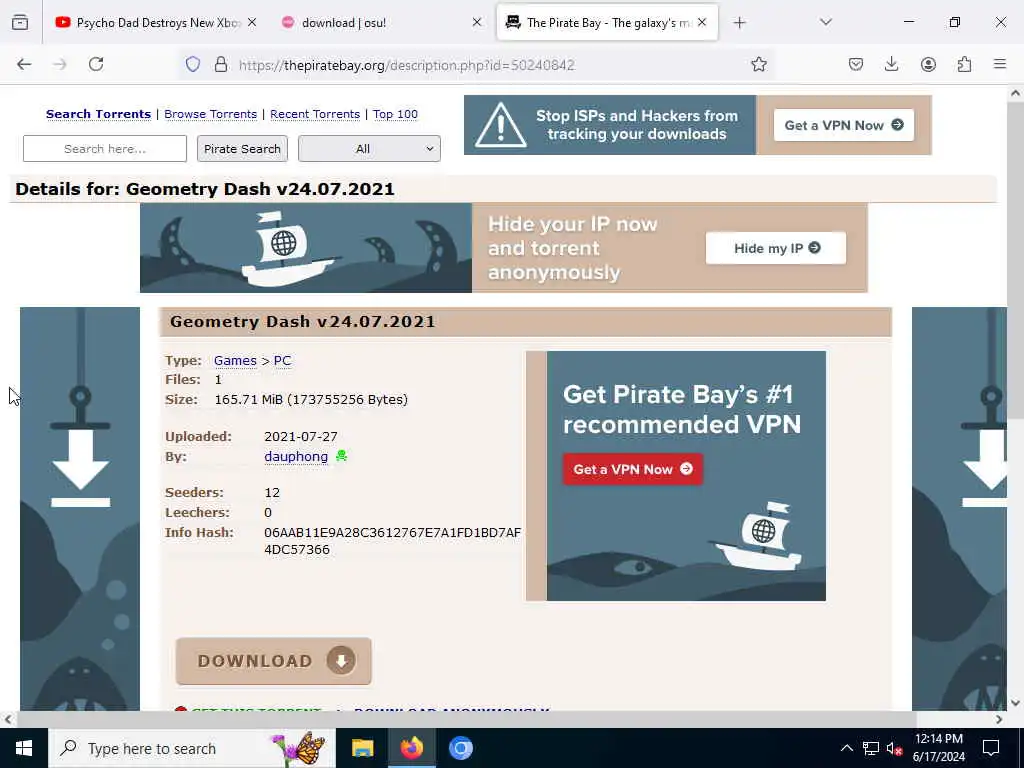Click red Get a VPN Now button
This screenshot has width=1024, height=768.
coord(632,469)
